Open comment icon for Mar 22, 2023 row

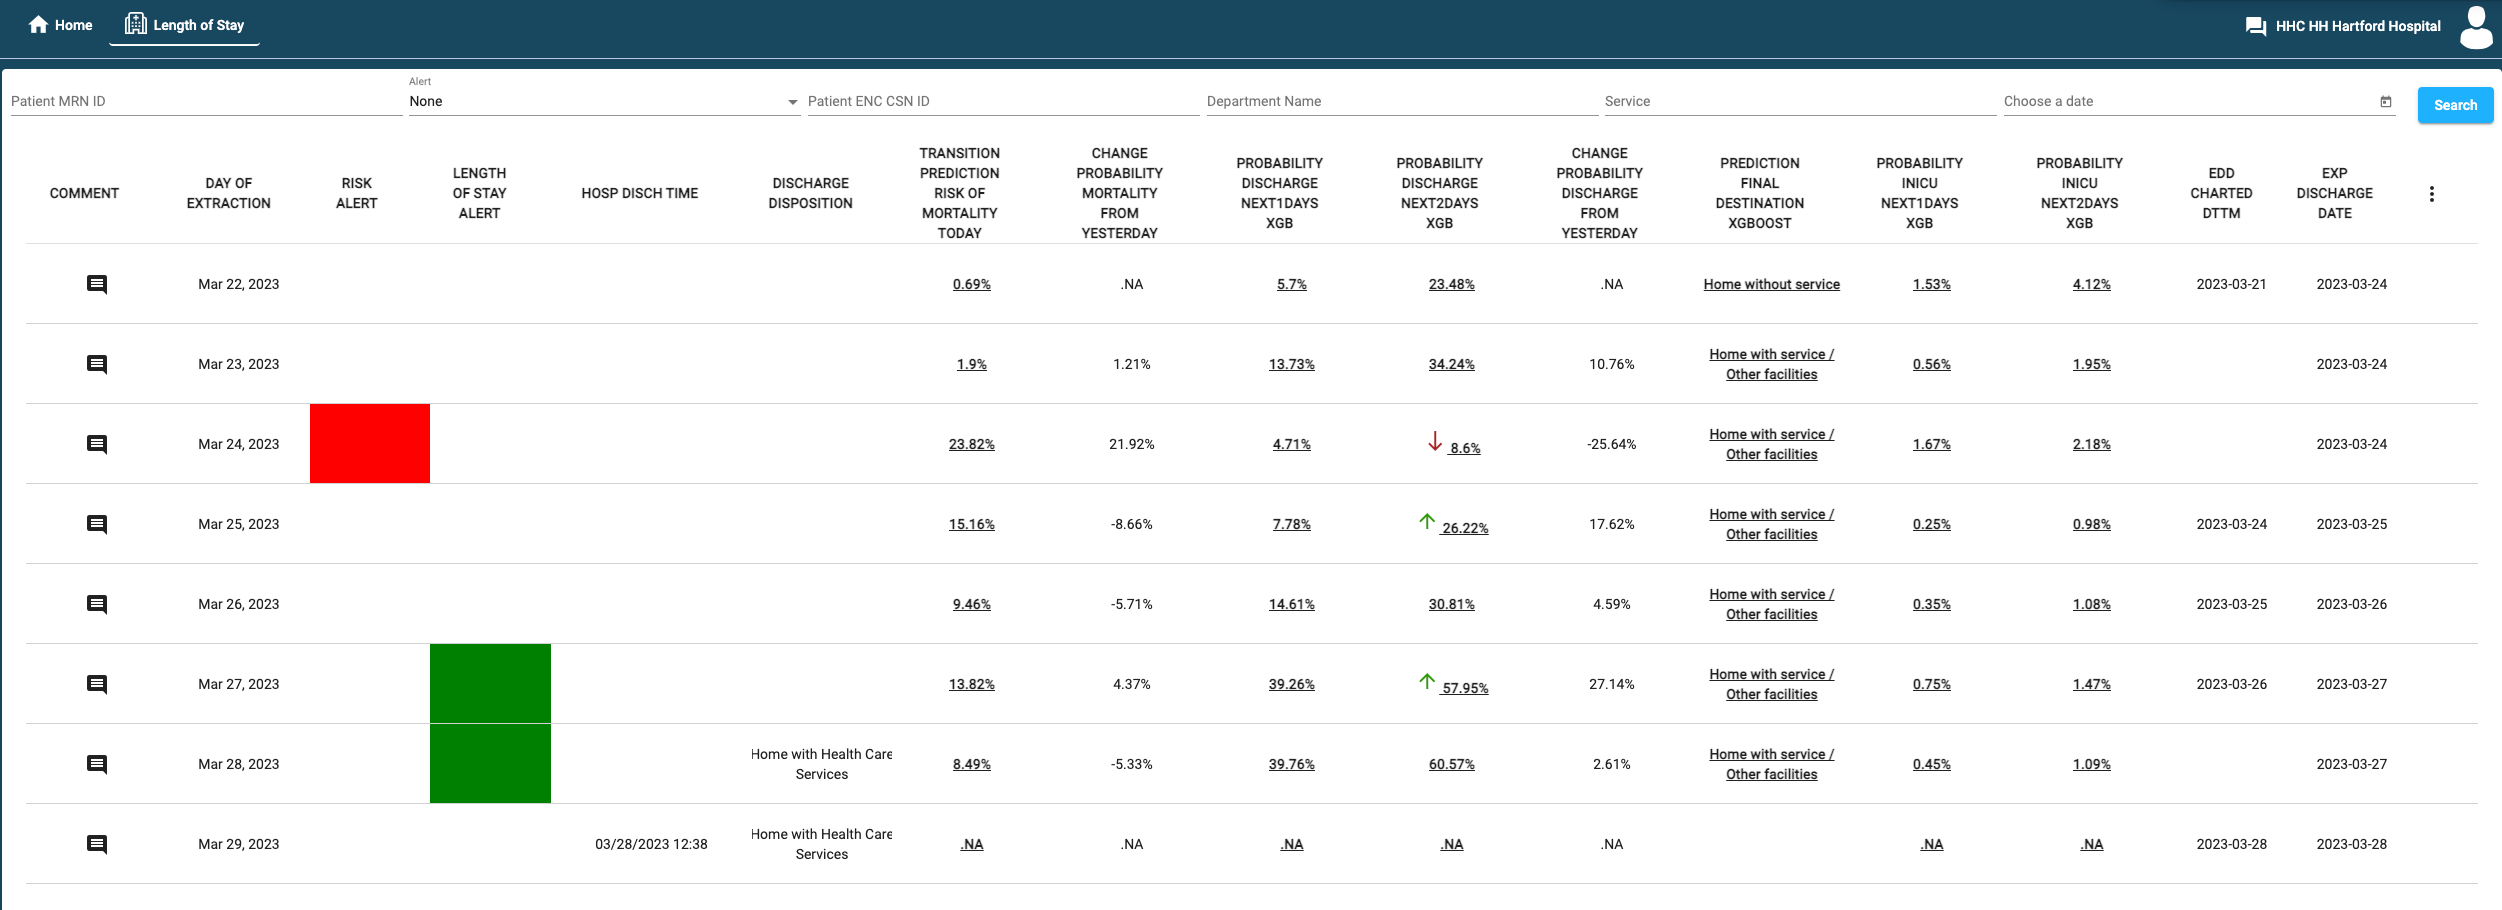tap(97, 285)
